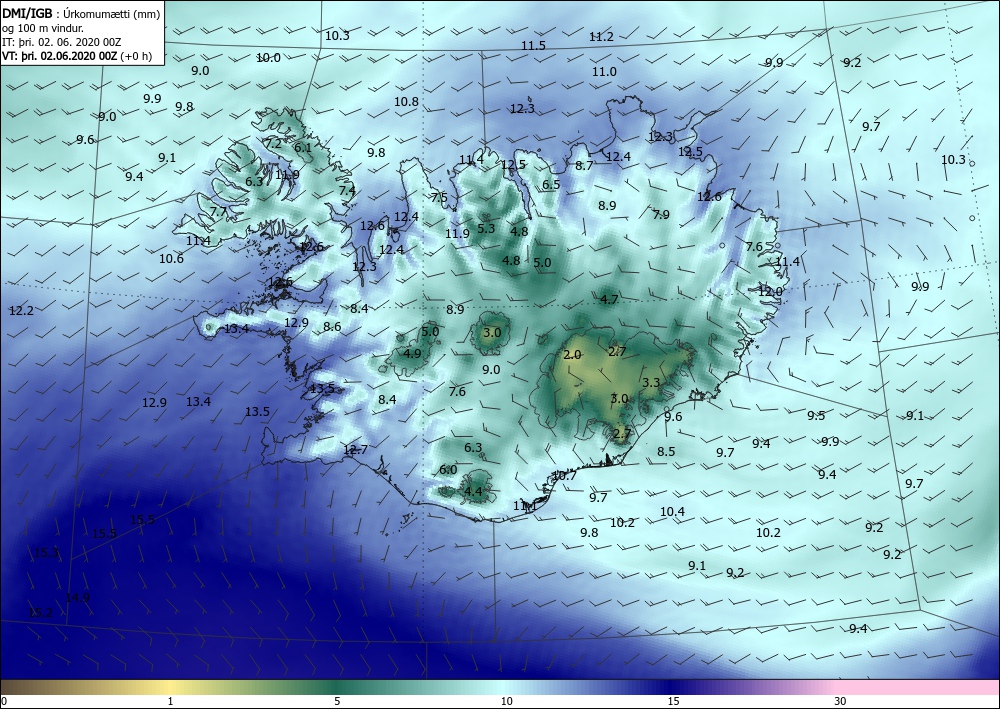Click the colour scale label '1'
The image size is (1000, 709).
click(x=170, y=702)
